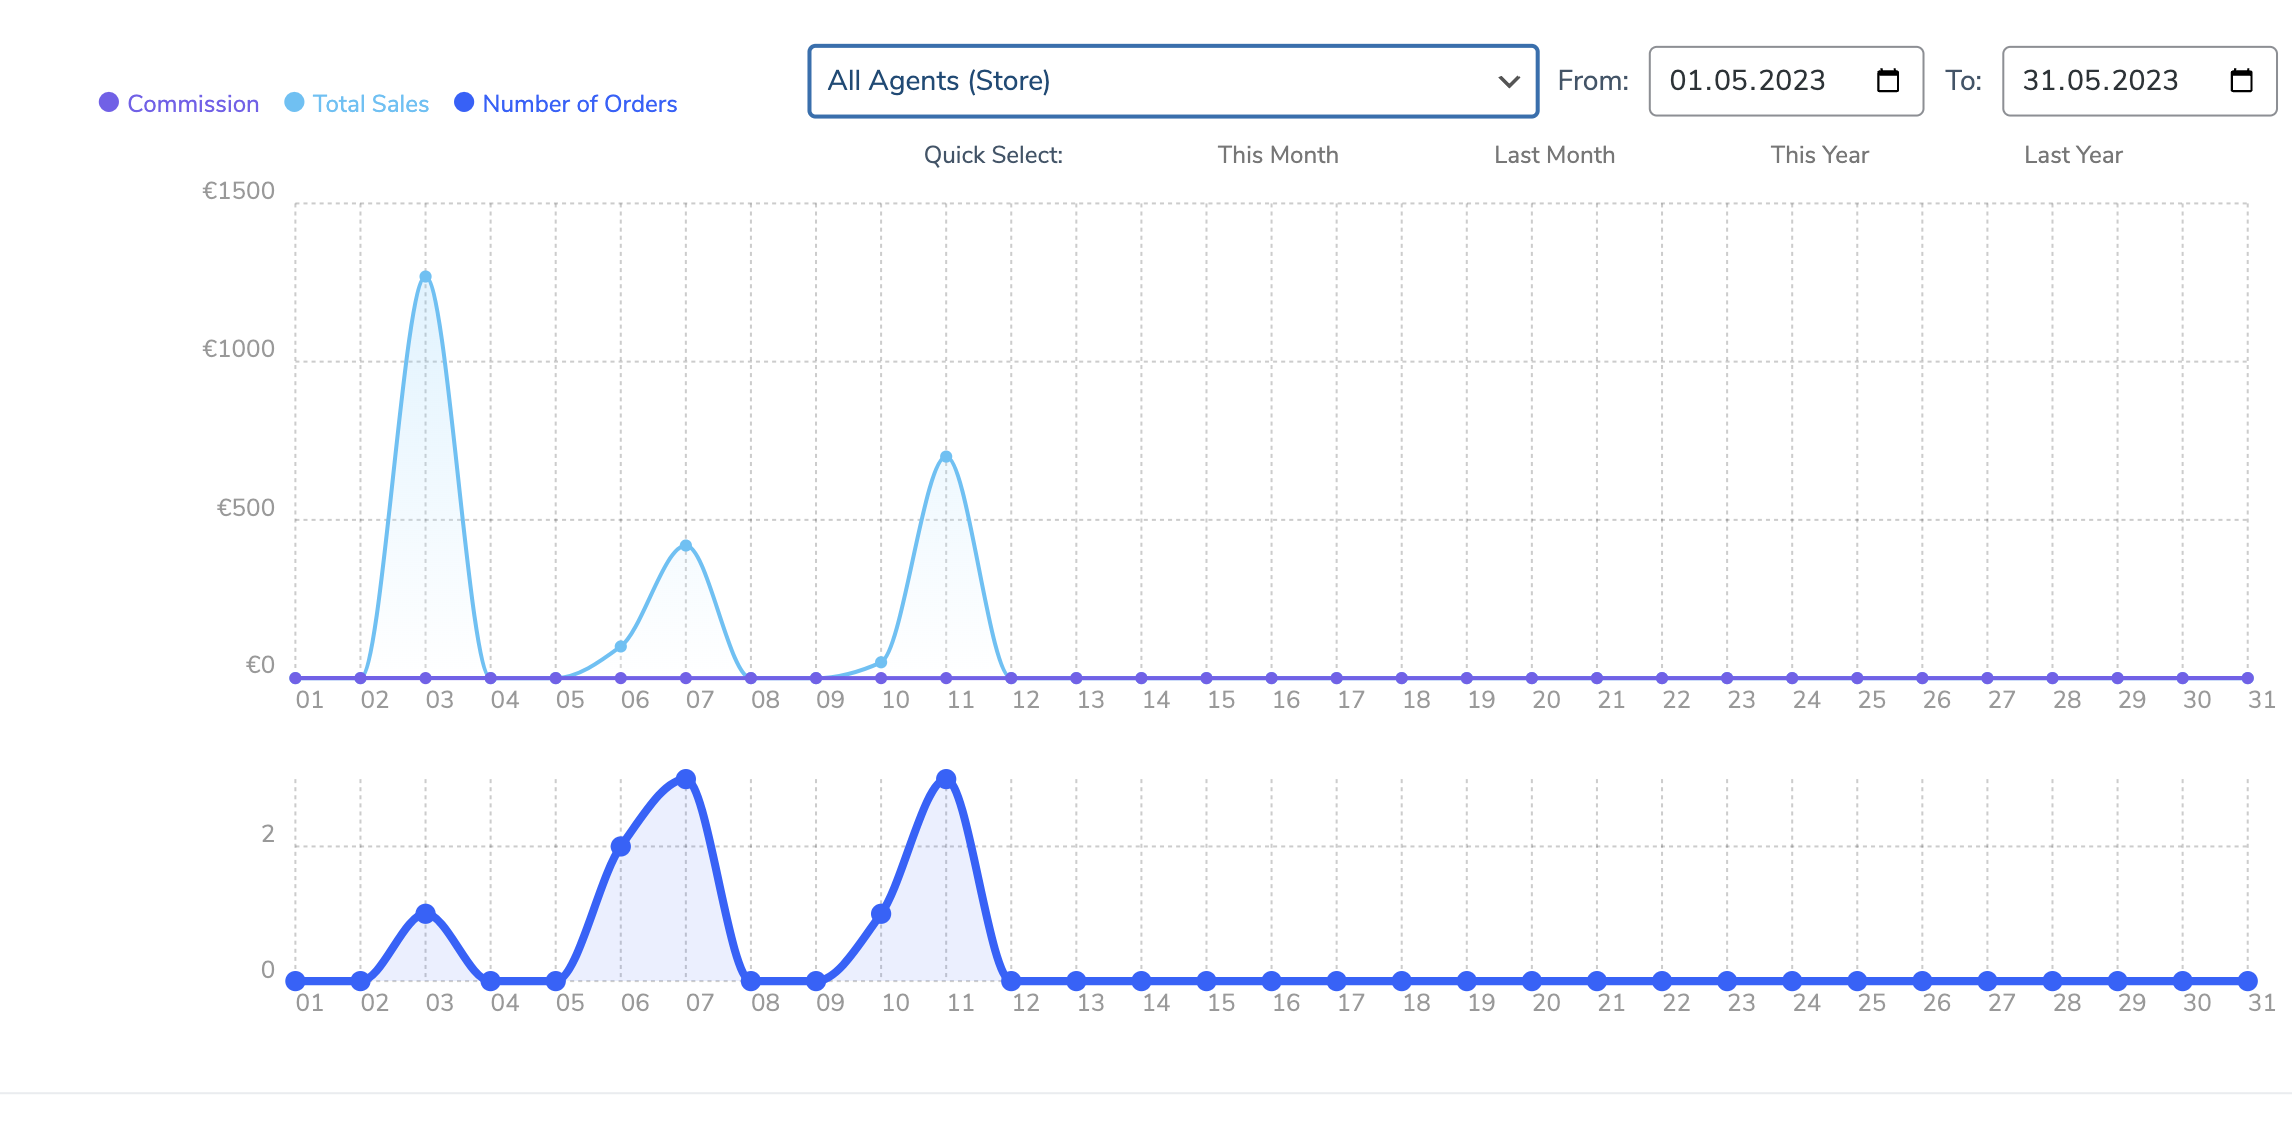Screen dimensions: 2292x1124
Task: Click the Total Sales point on day 06
Action: pos(621,647)
